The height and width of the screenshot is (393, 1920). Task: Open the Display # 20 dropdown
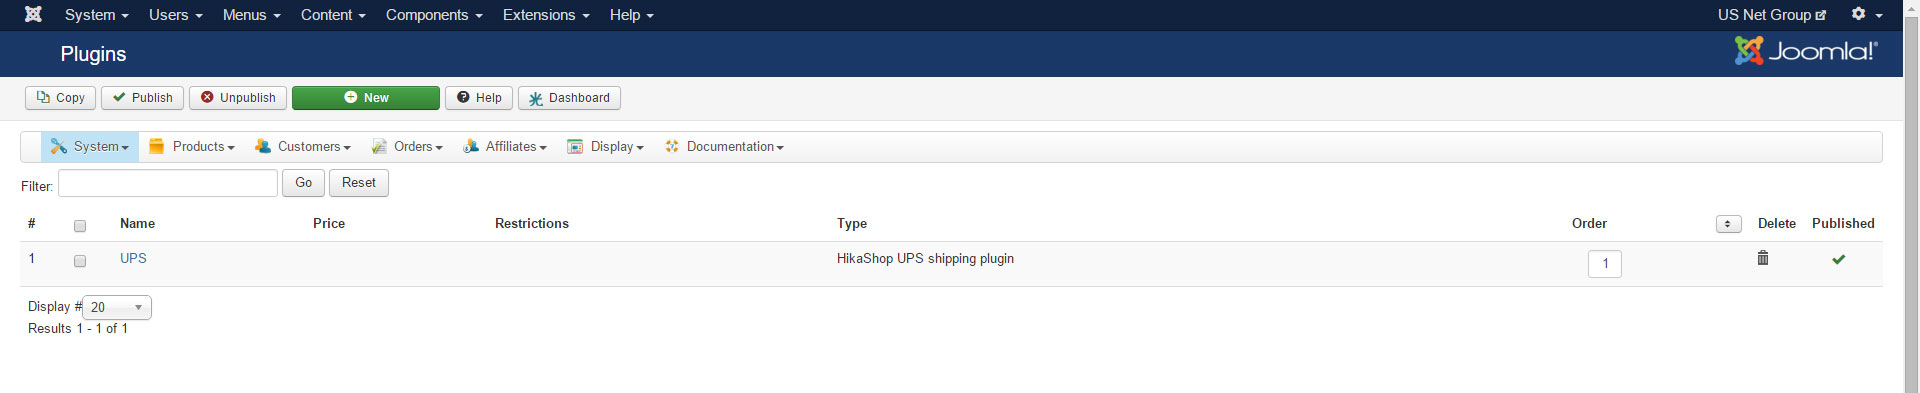[117, 307]
